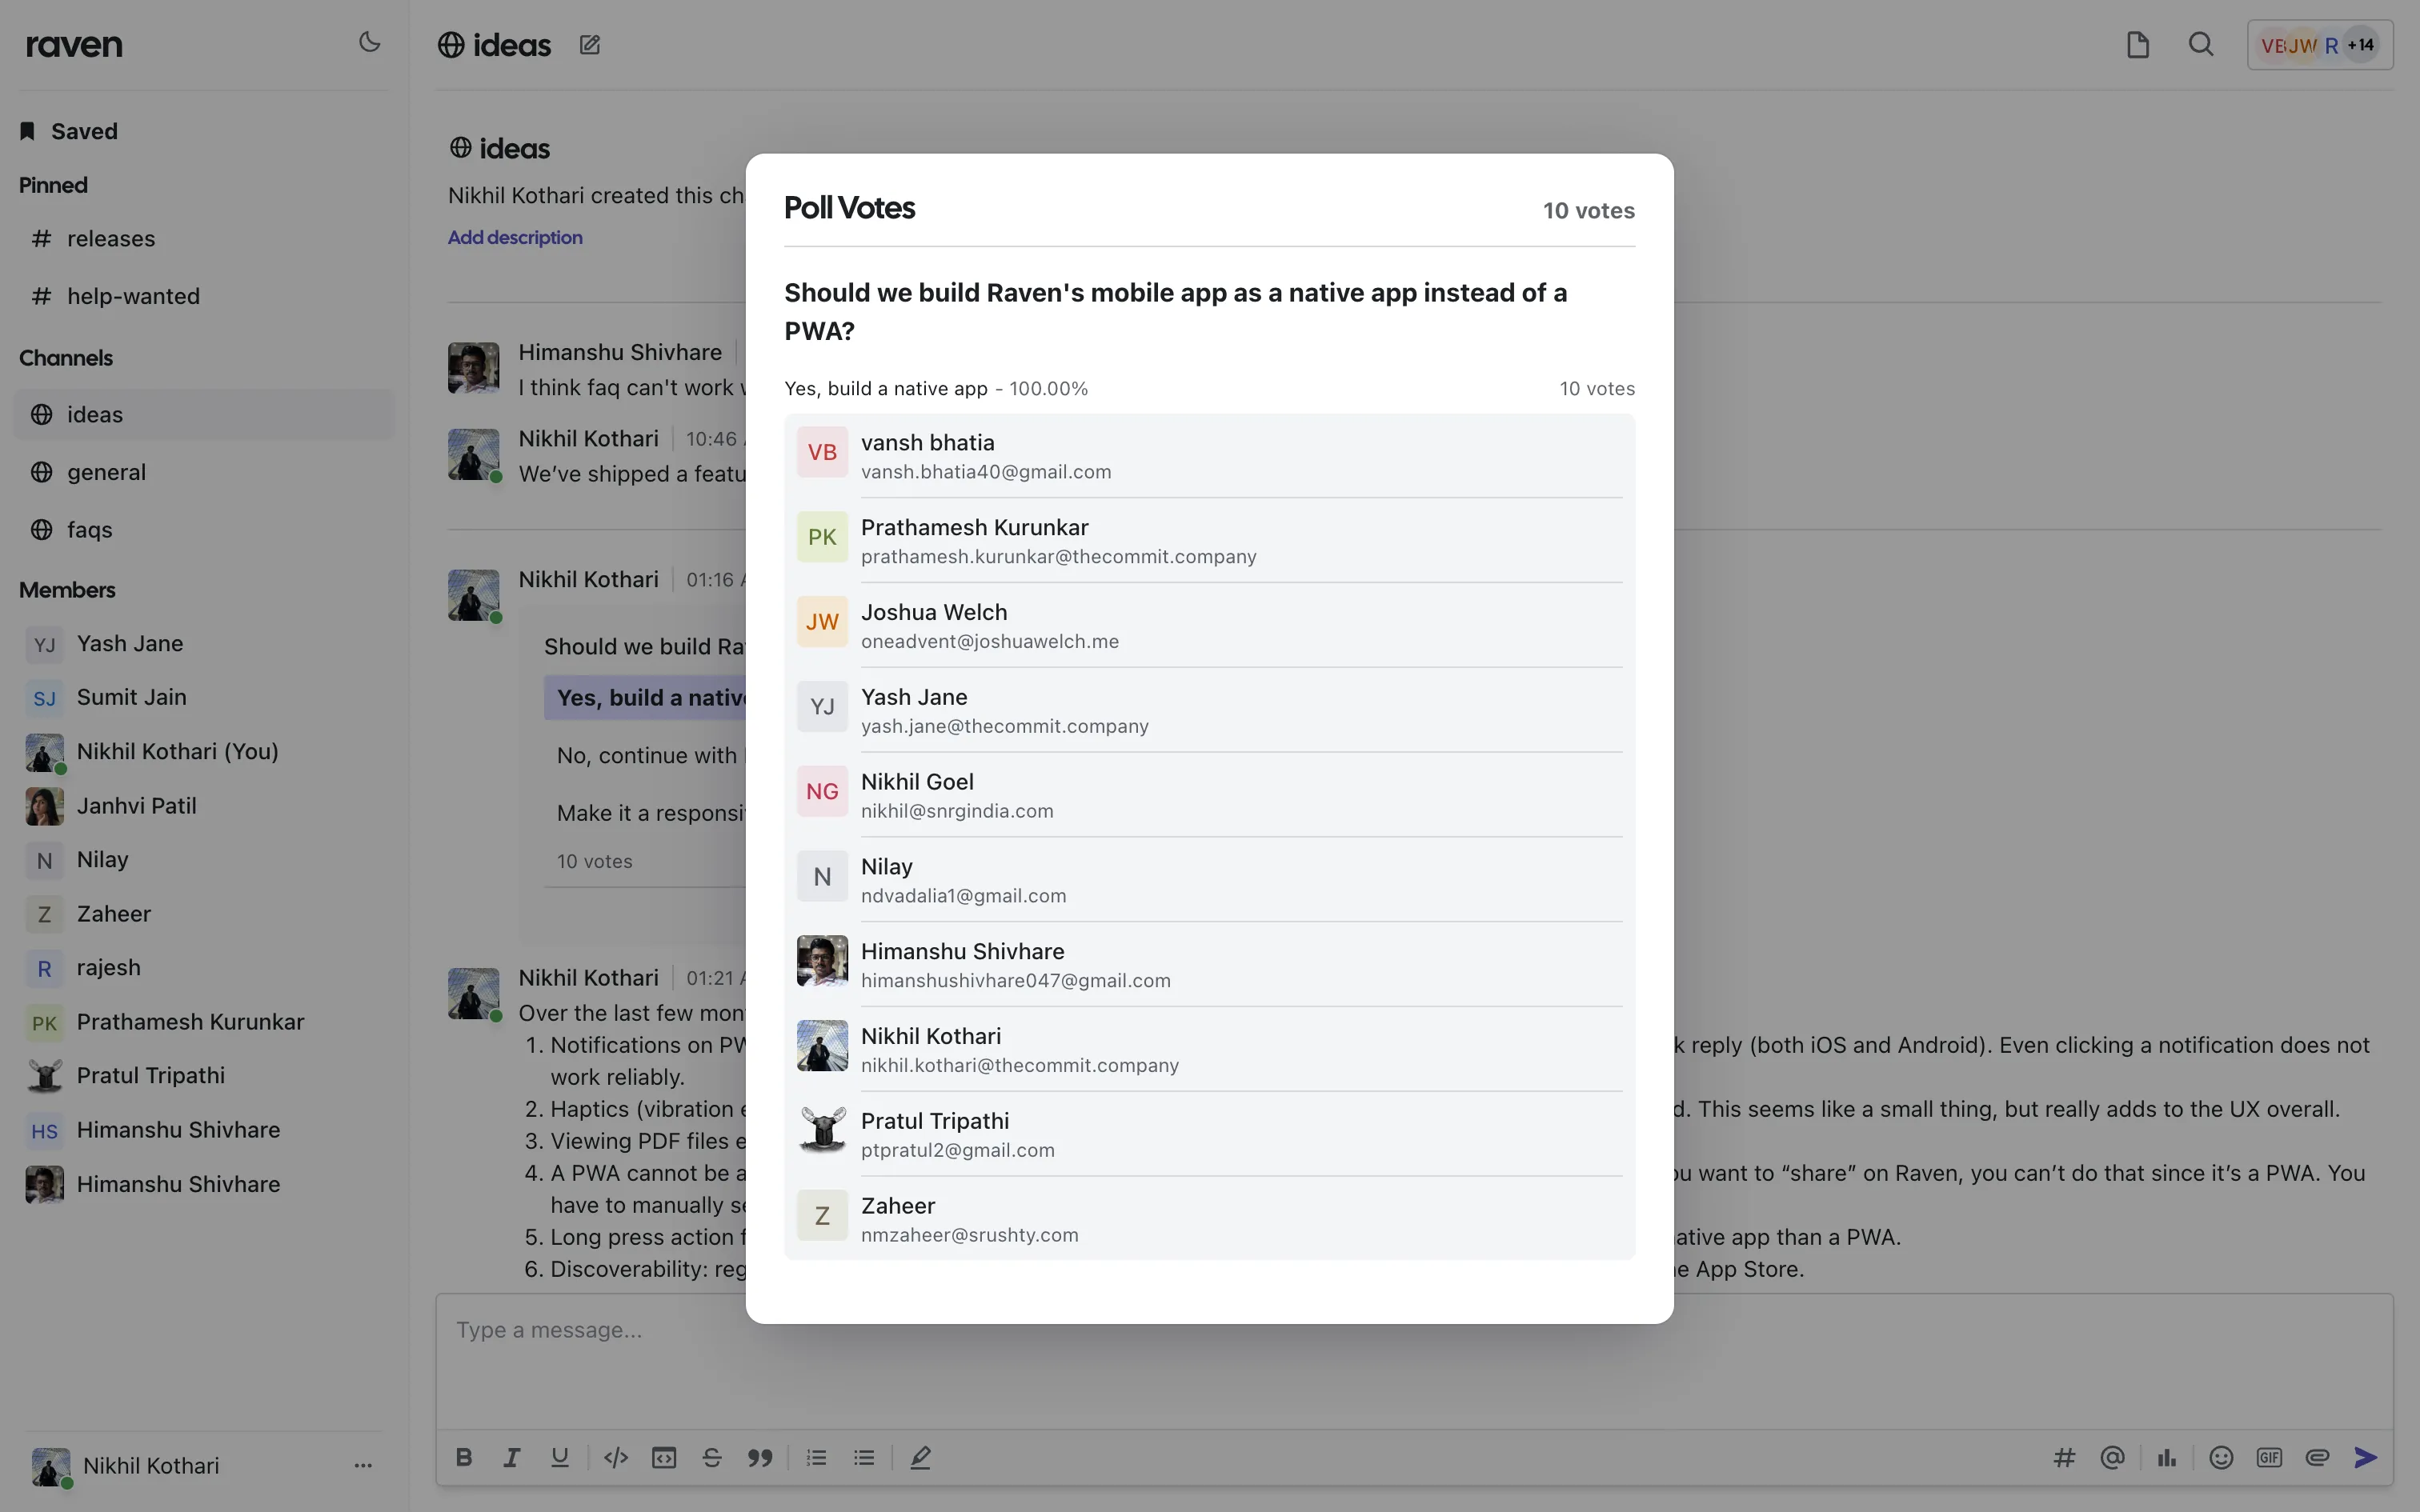The height and width of the screenshot is (1512, 2420).
Task: Open options menu next to Nikhil Kothari
Action: pos(363,1466)
